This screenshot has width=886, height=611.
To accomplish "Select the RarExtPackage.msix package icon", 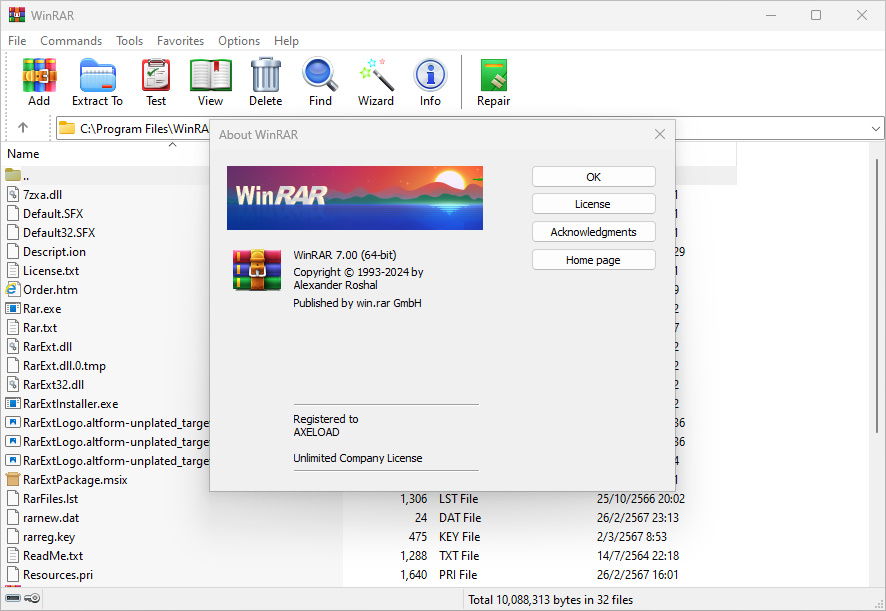I will 12,479.
